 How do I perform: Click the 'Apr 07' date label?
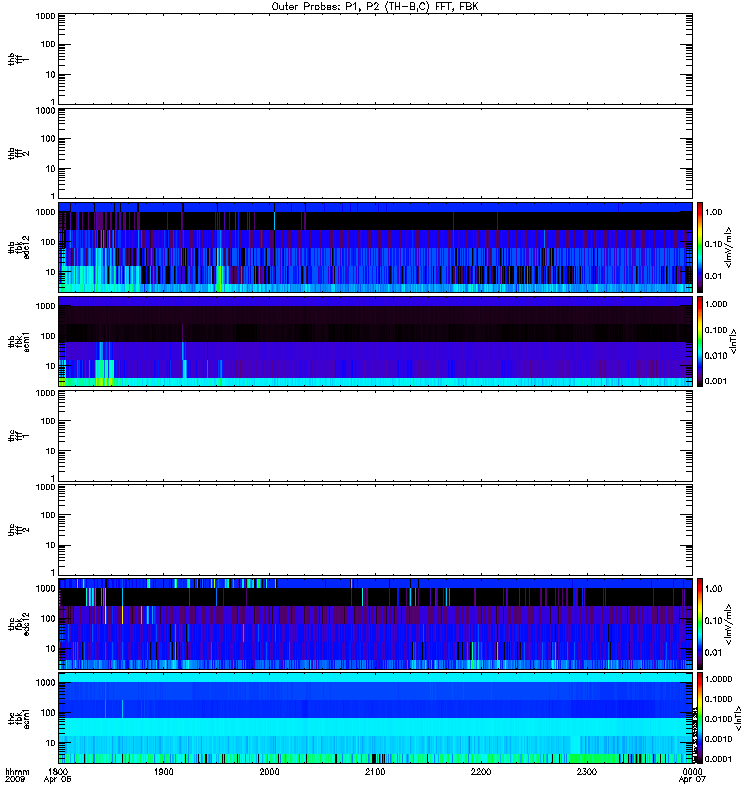coord(692,780)
